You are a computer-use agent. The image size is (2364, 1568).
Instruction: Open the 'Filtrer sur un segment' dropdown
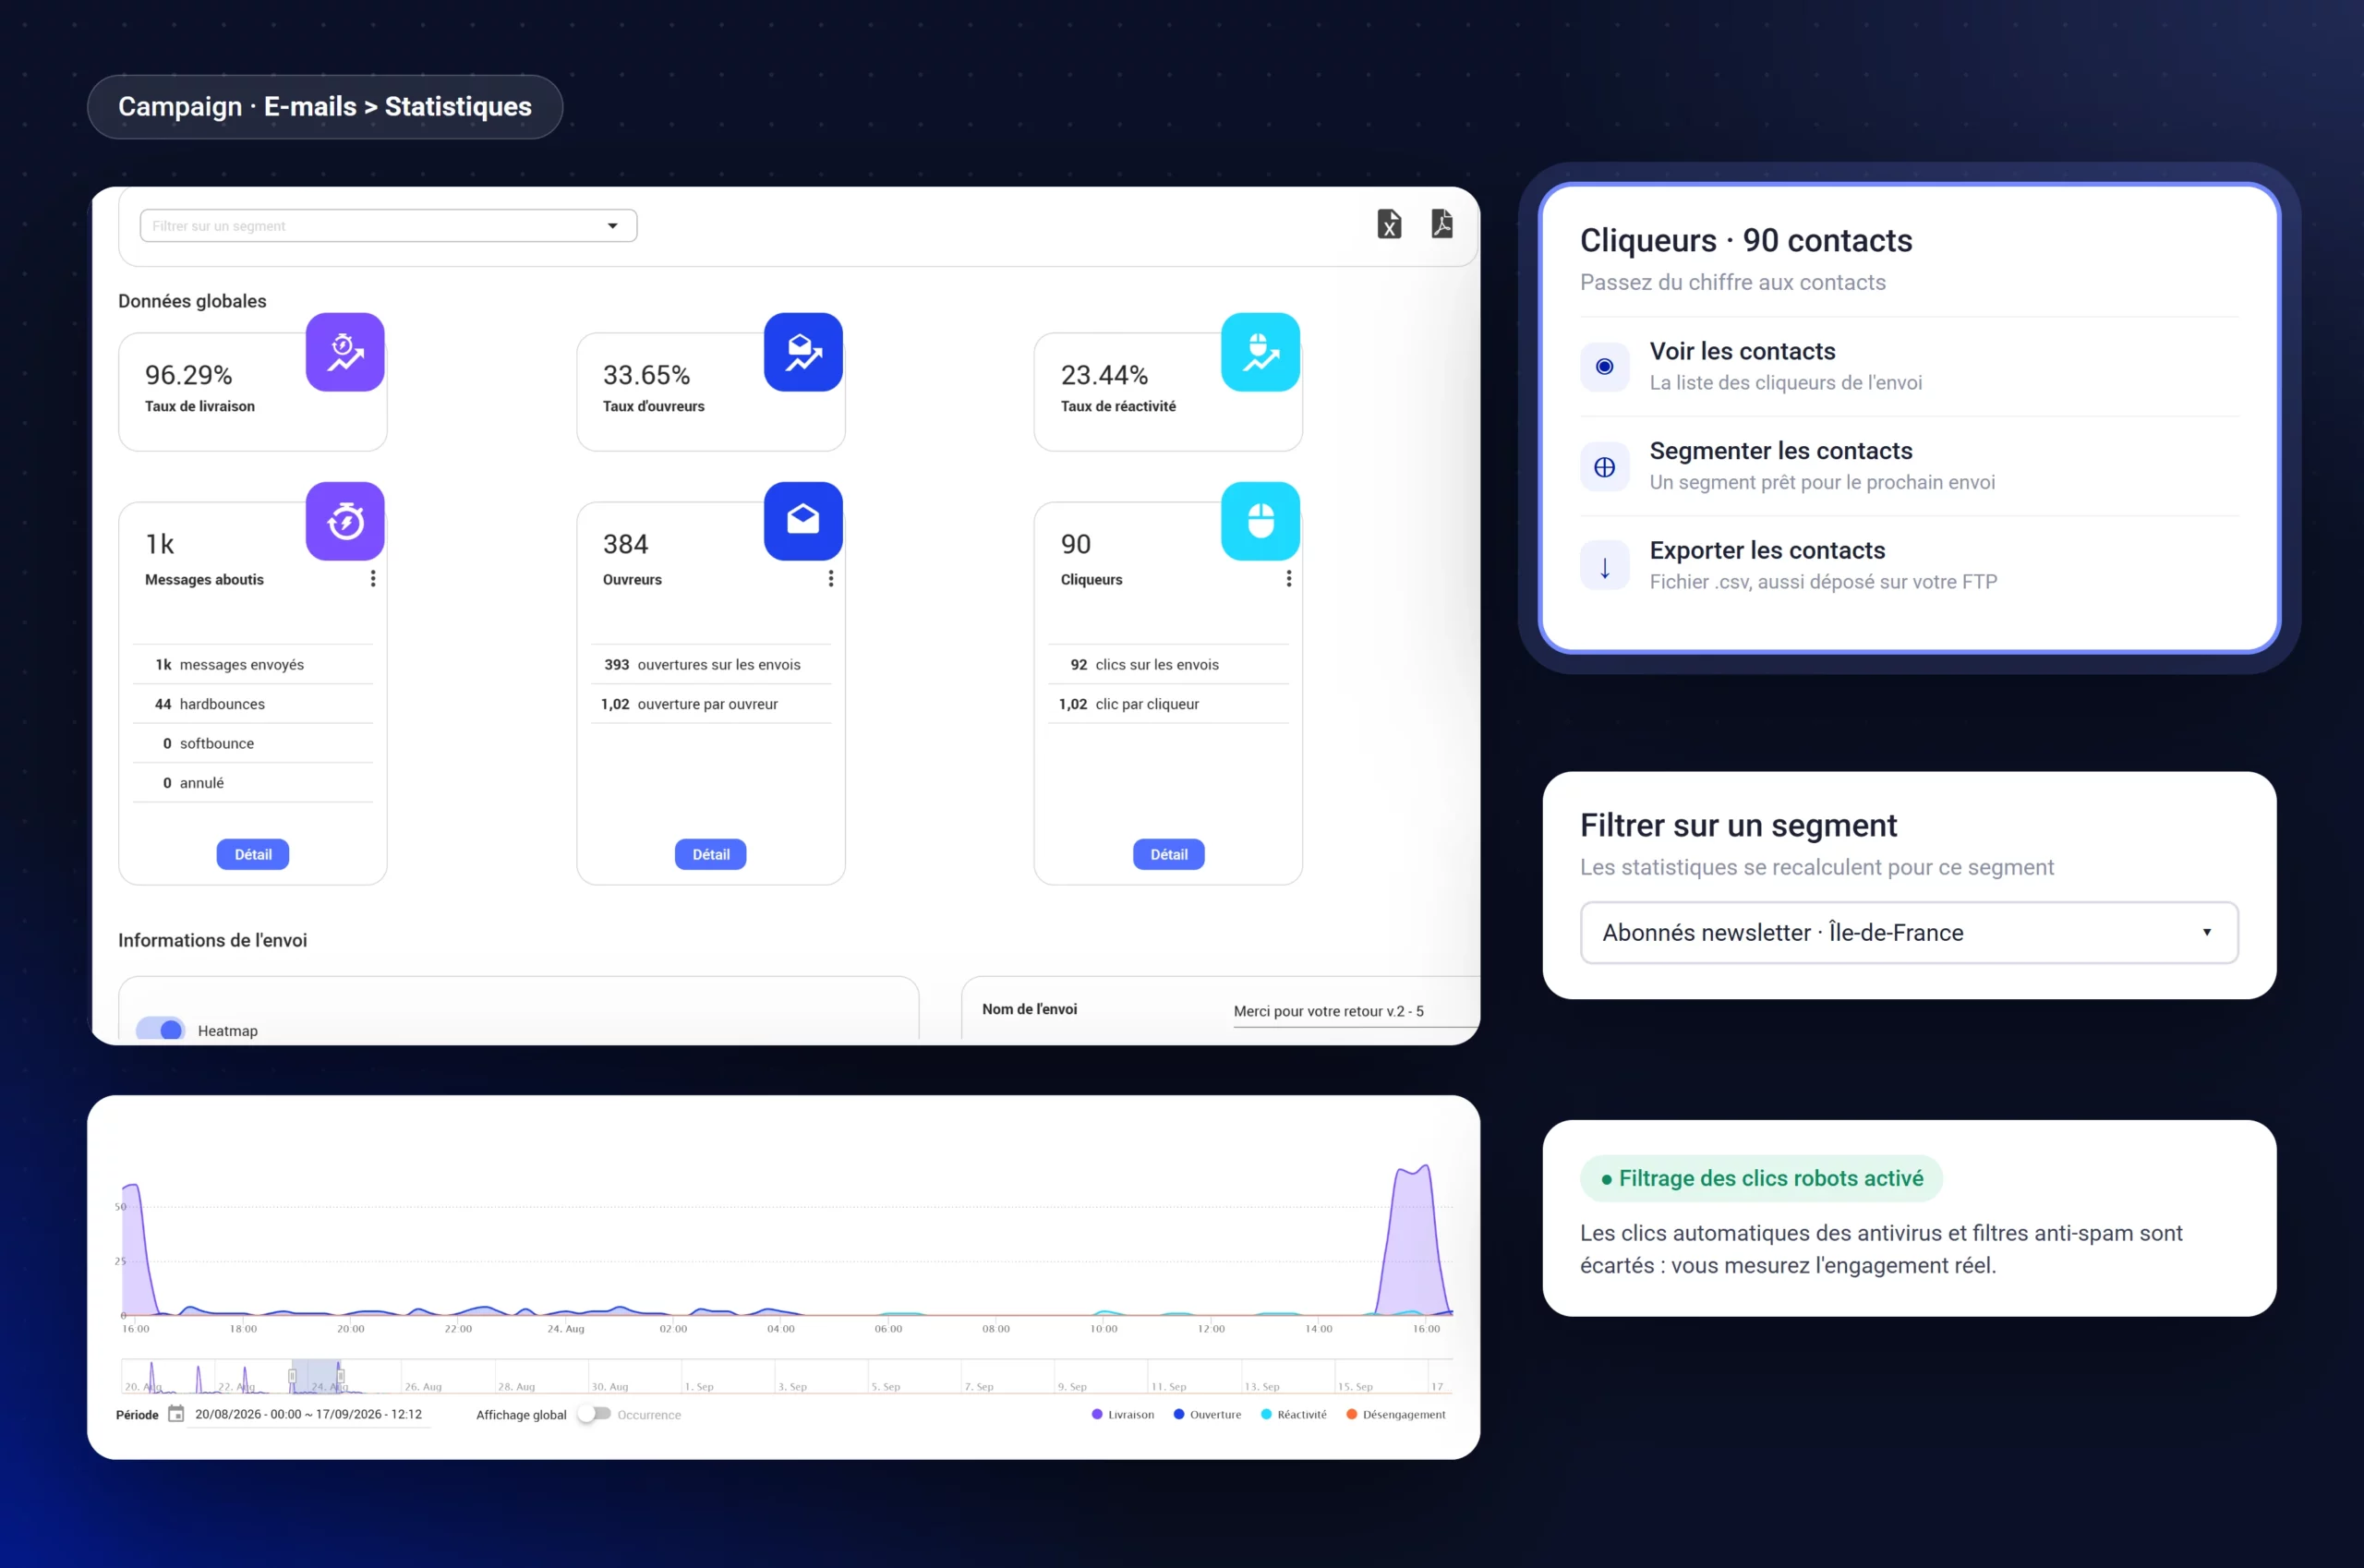coord(388,226)
